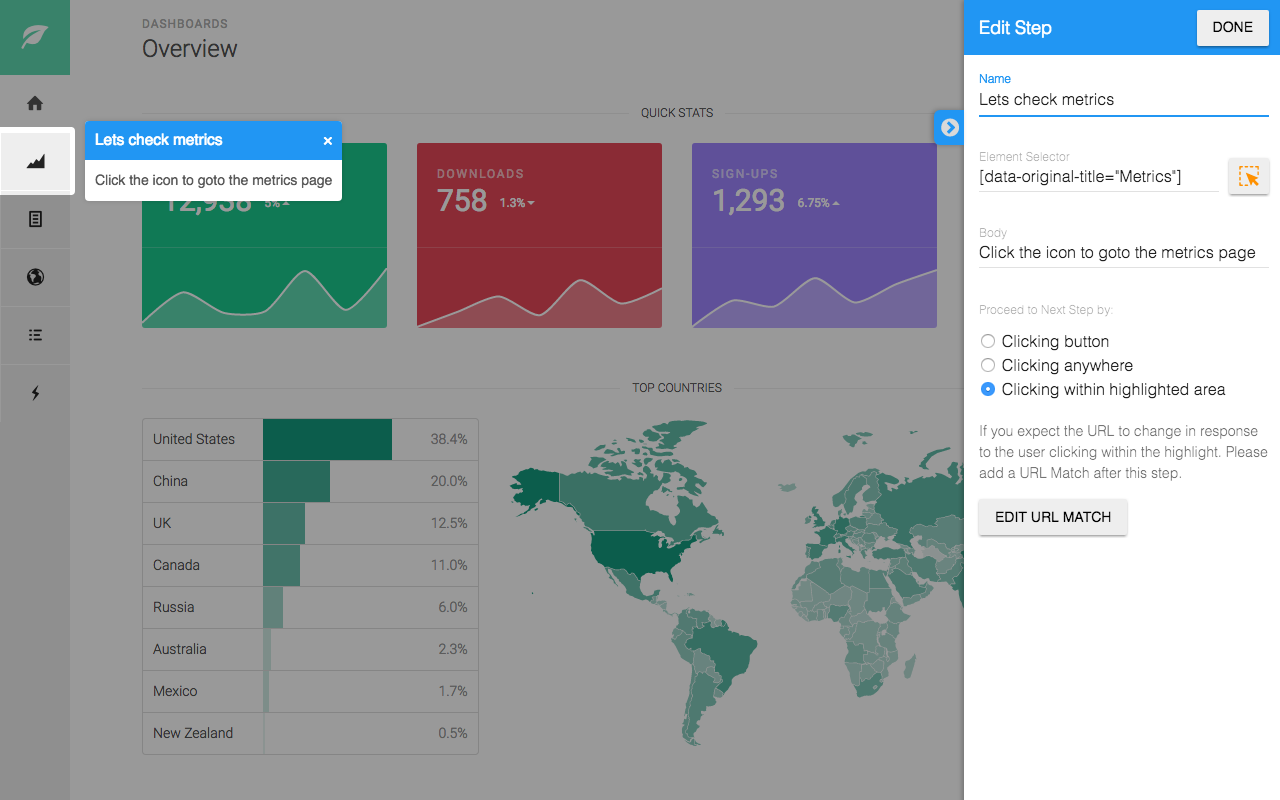Image resolution: width=1280 pixels, height=800 pixels.
Task: Select the globe icon in sidebar
Action: (x=35, y=277)
